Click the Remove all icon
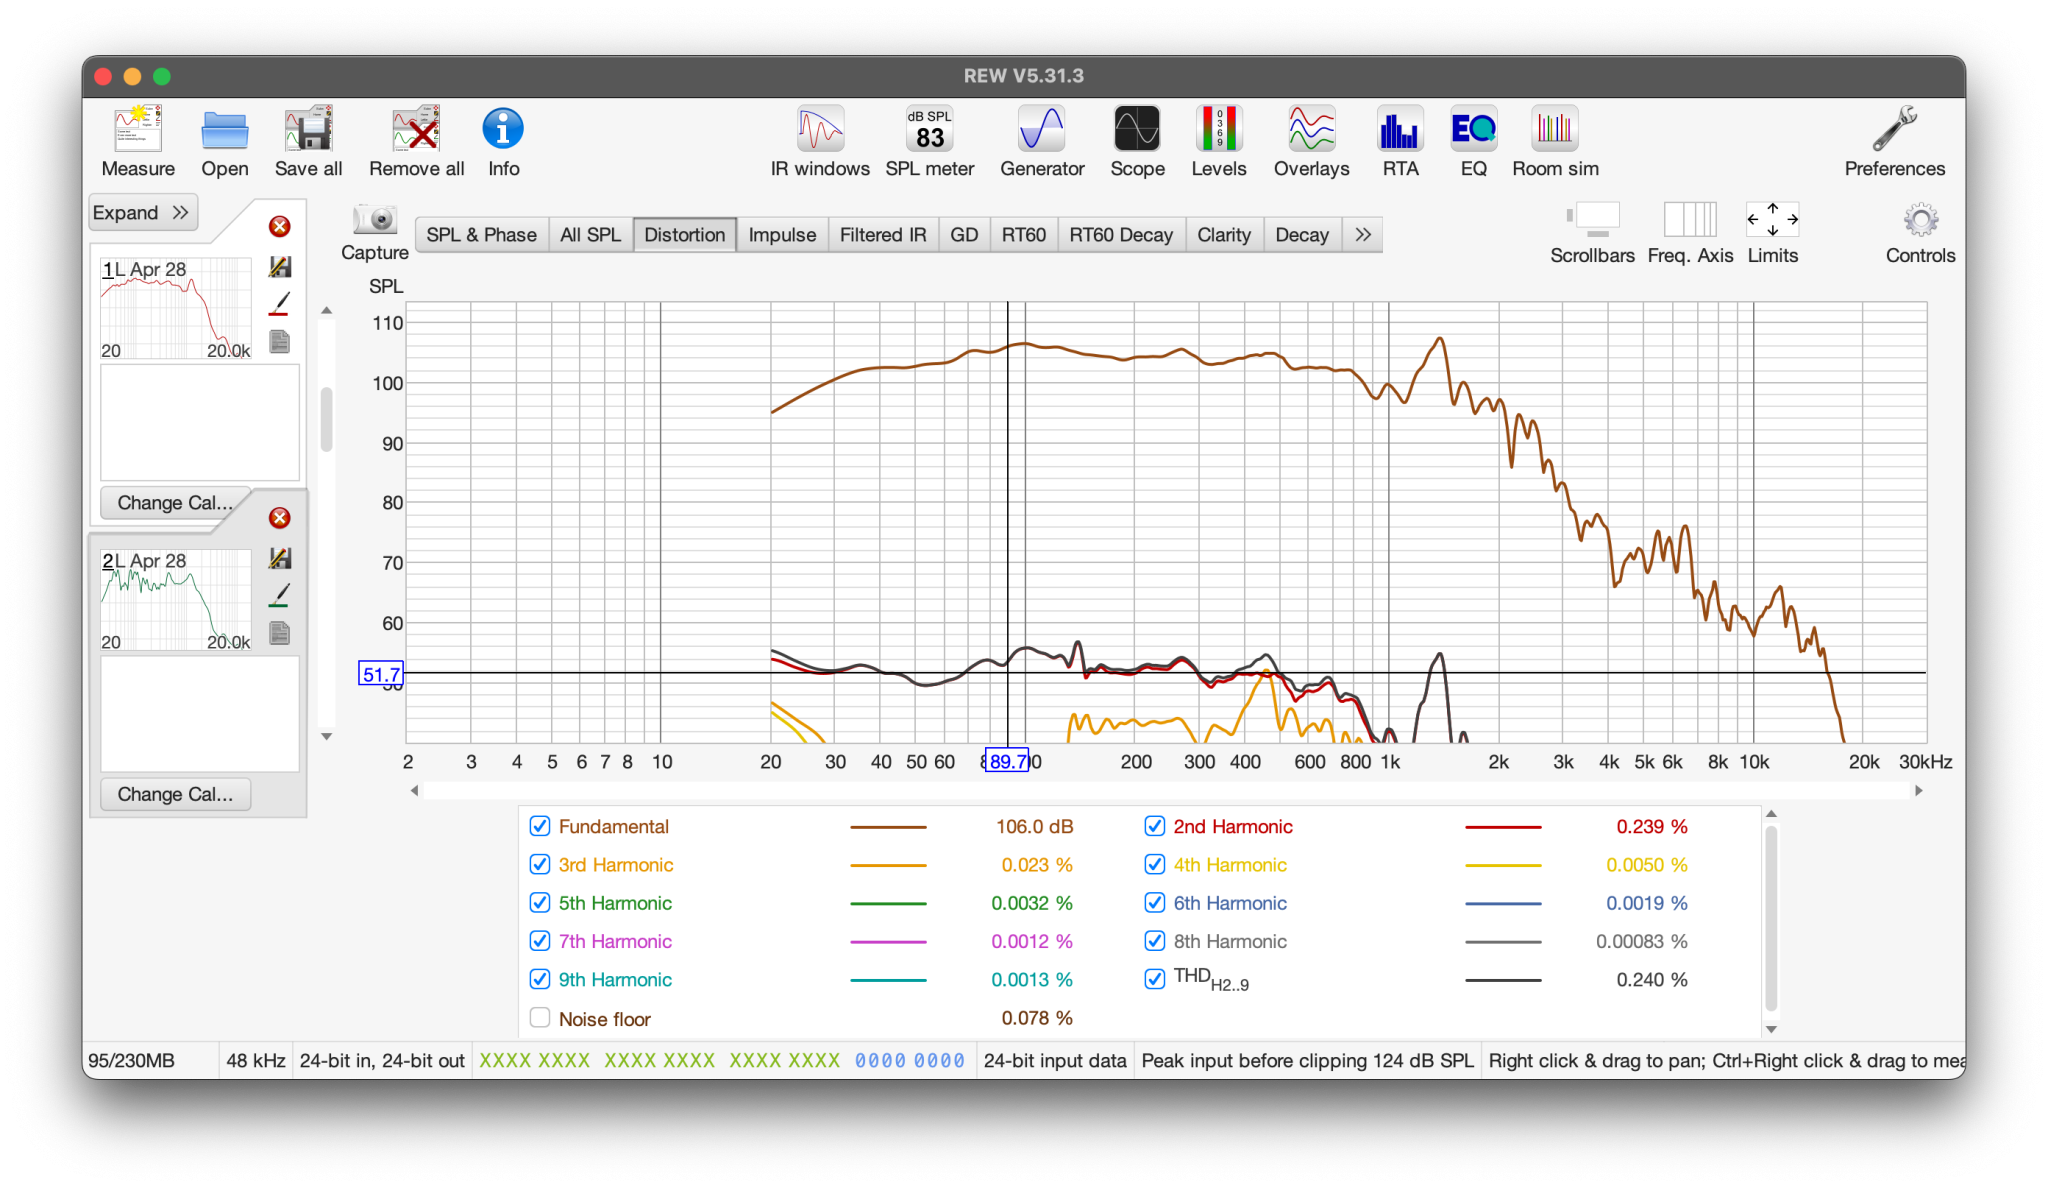This screenshot has width=2048, height=1188. pos(416,130)
